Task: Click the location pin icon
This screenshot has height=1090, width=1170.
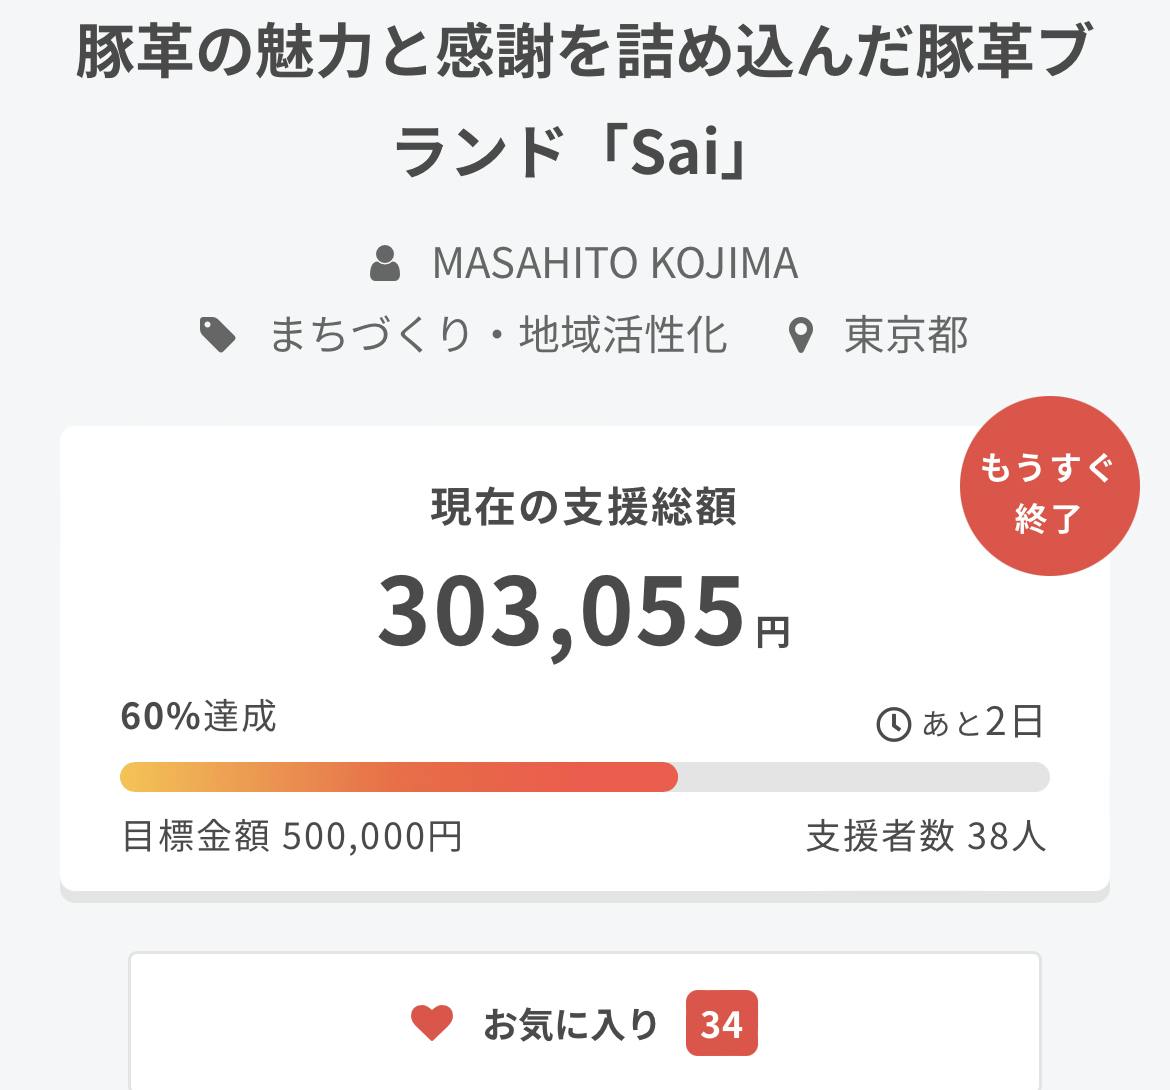Action: [x=799, y=336]
